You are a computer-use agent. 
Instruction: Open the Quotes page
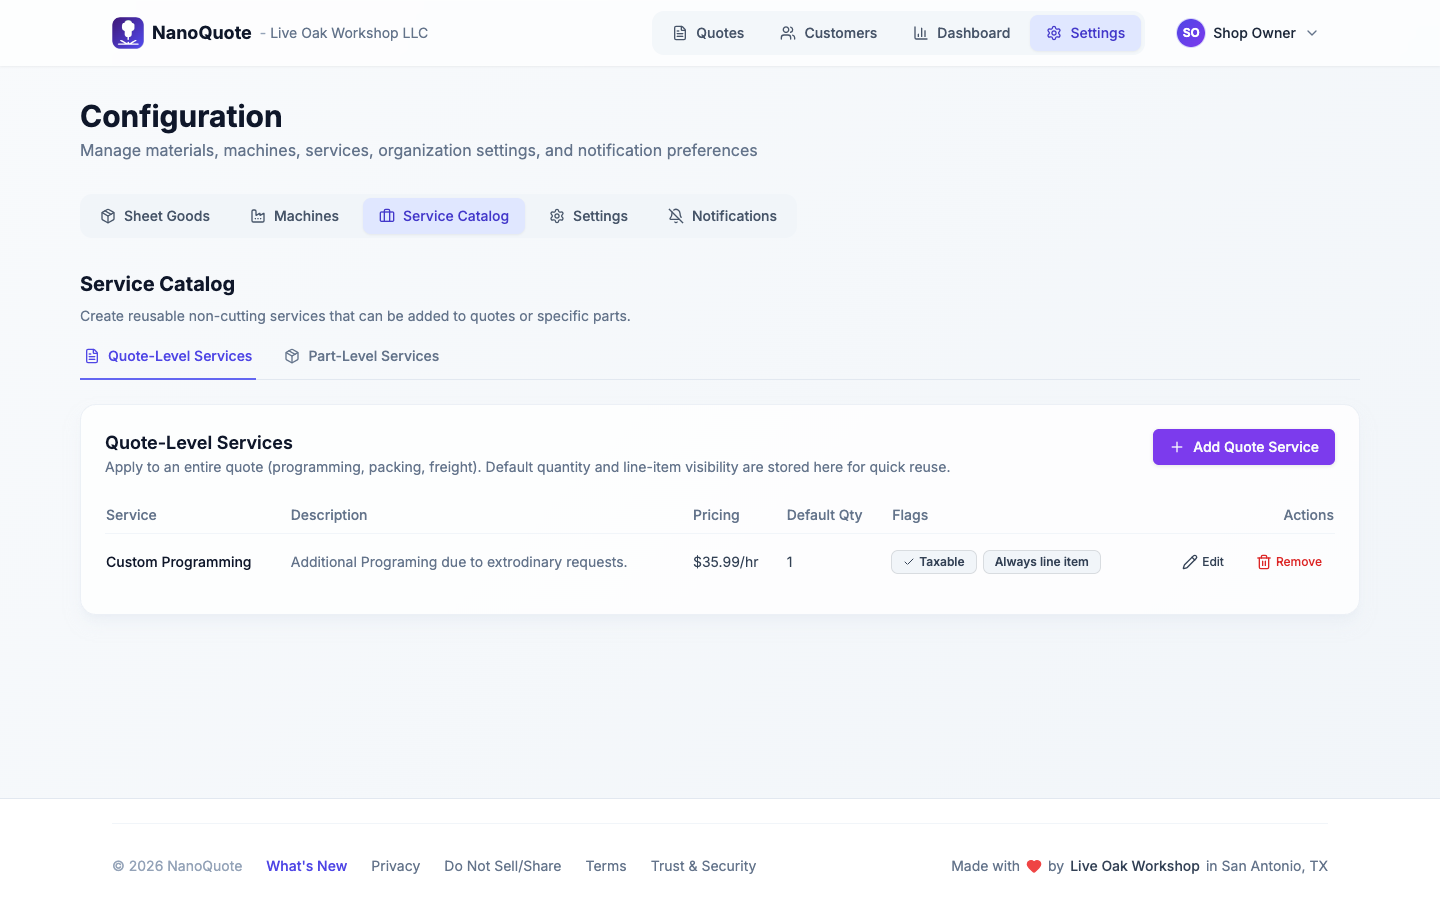point(708,33)
